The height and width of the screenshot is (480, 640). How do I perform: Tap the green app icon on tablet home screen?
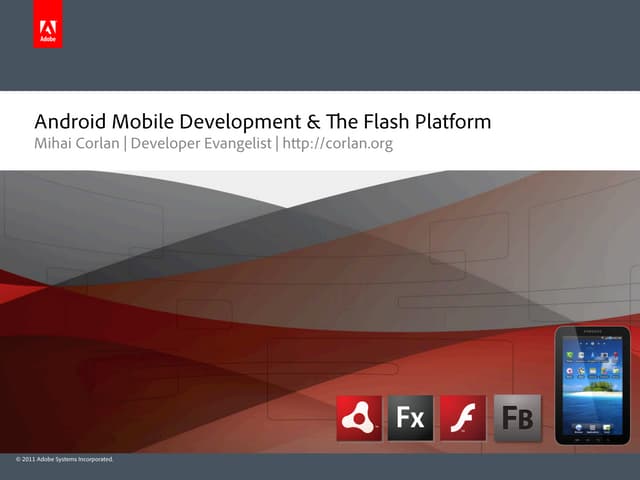pyautogui.click(x=571, y=353)
